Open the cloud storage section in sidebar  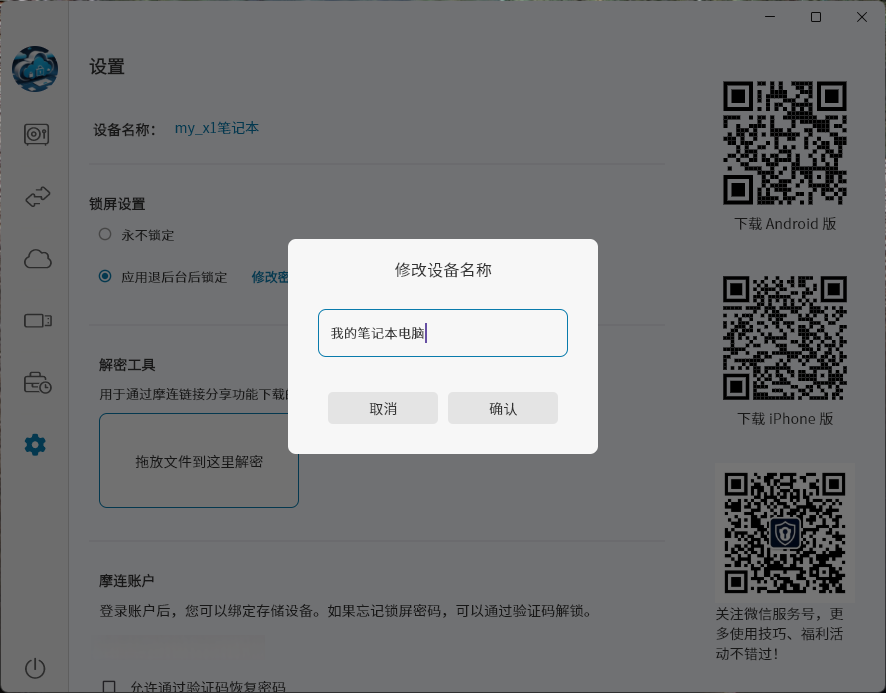coord(36,259)
